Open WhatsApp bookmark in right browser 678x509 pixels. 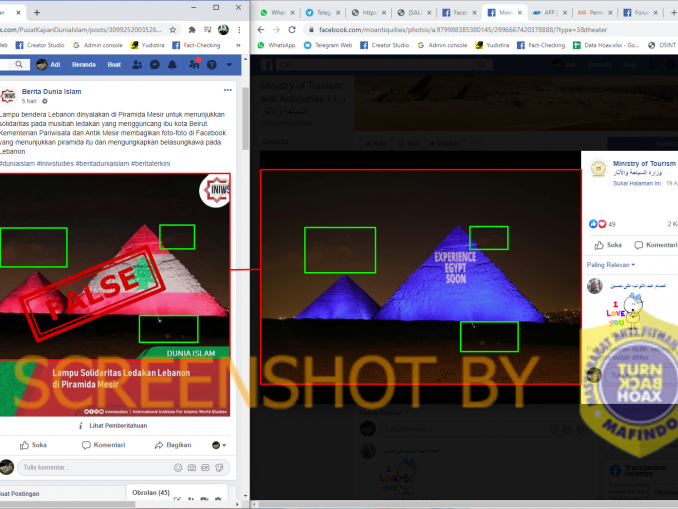(x=277, y=45)
